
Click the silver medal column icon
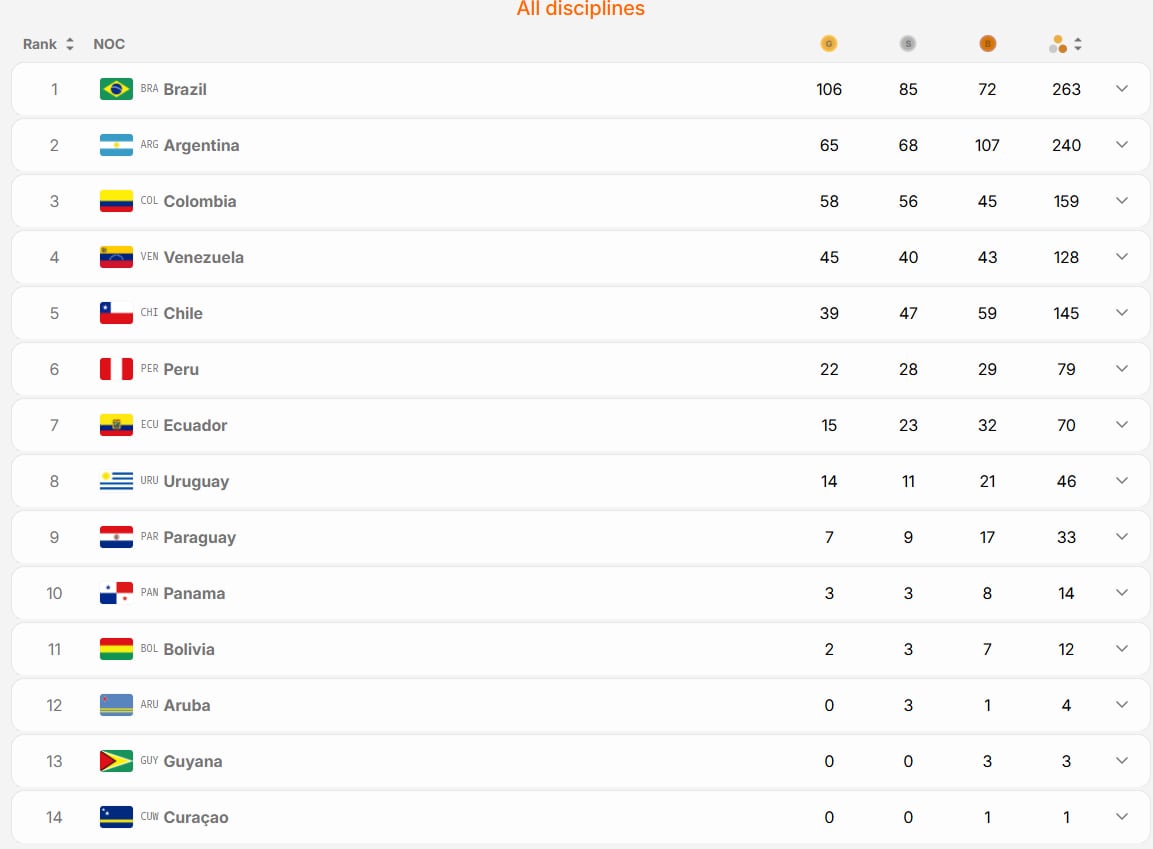tap(907, 44)
